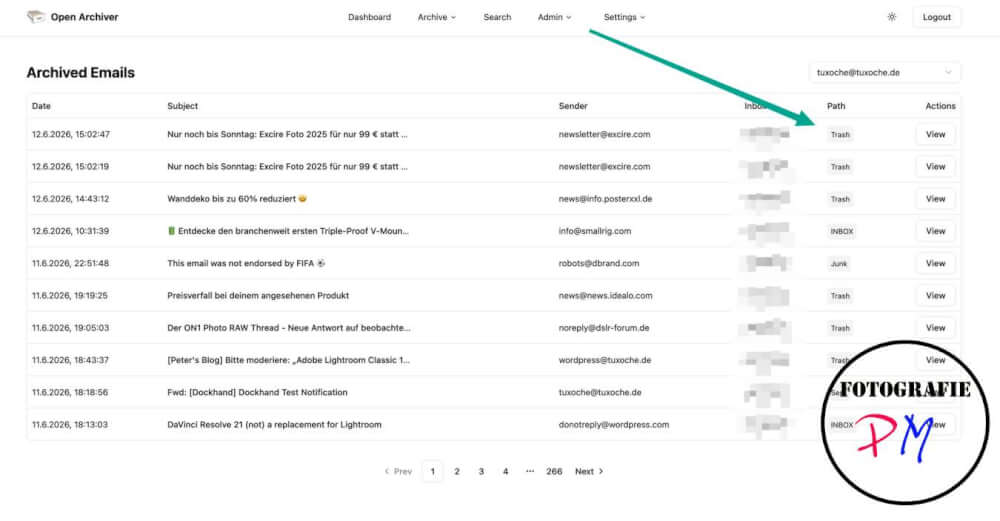This screenshot has width=1000, height=521.
Task: Click the Junk path badge
Action: tap(839, 263)
